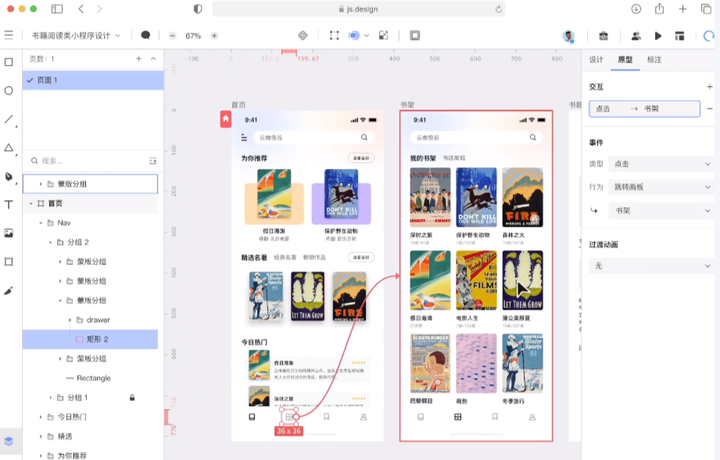Select the 矩形 2 layer
Image resolution: width=720 pixels, height=460 pixels.
(x=90, y=339)
